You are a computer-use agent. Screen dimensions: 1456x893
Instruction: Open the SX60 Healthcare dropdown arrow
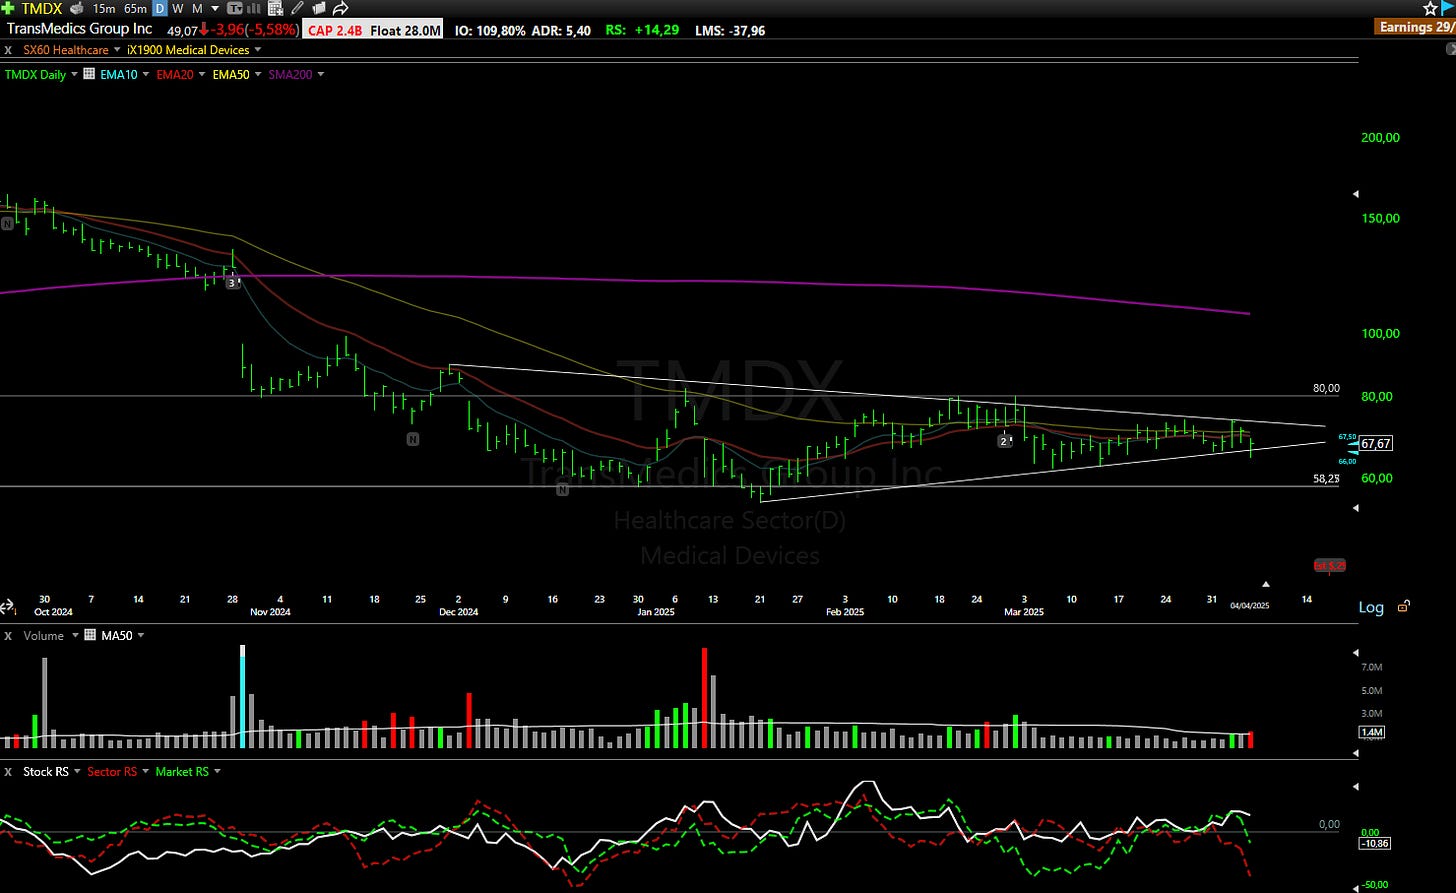coord(118,50)
